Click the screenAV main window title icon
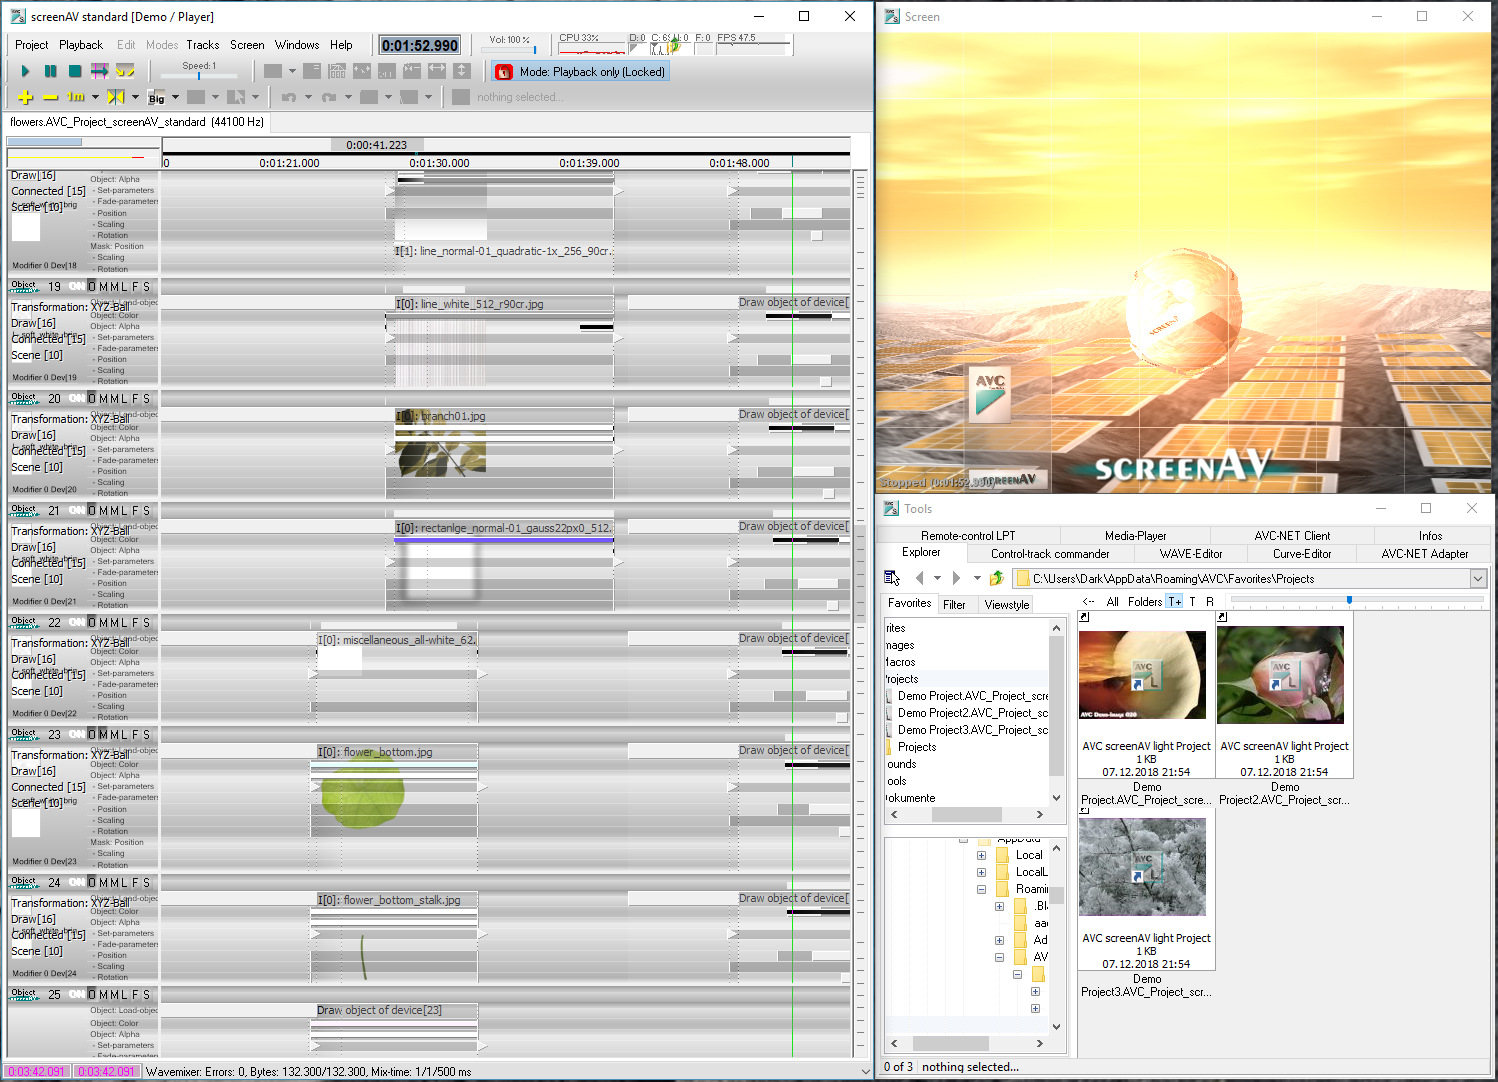 click(18, 17)
